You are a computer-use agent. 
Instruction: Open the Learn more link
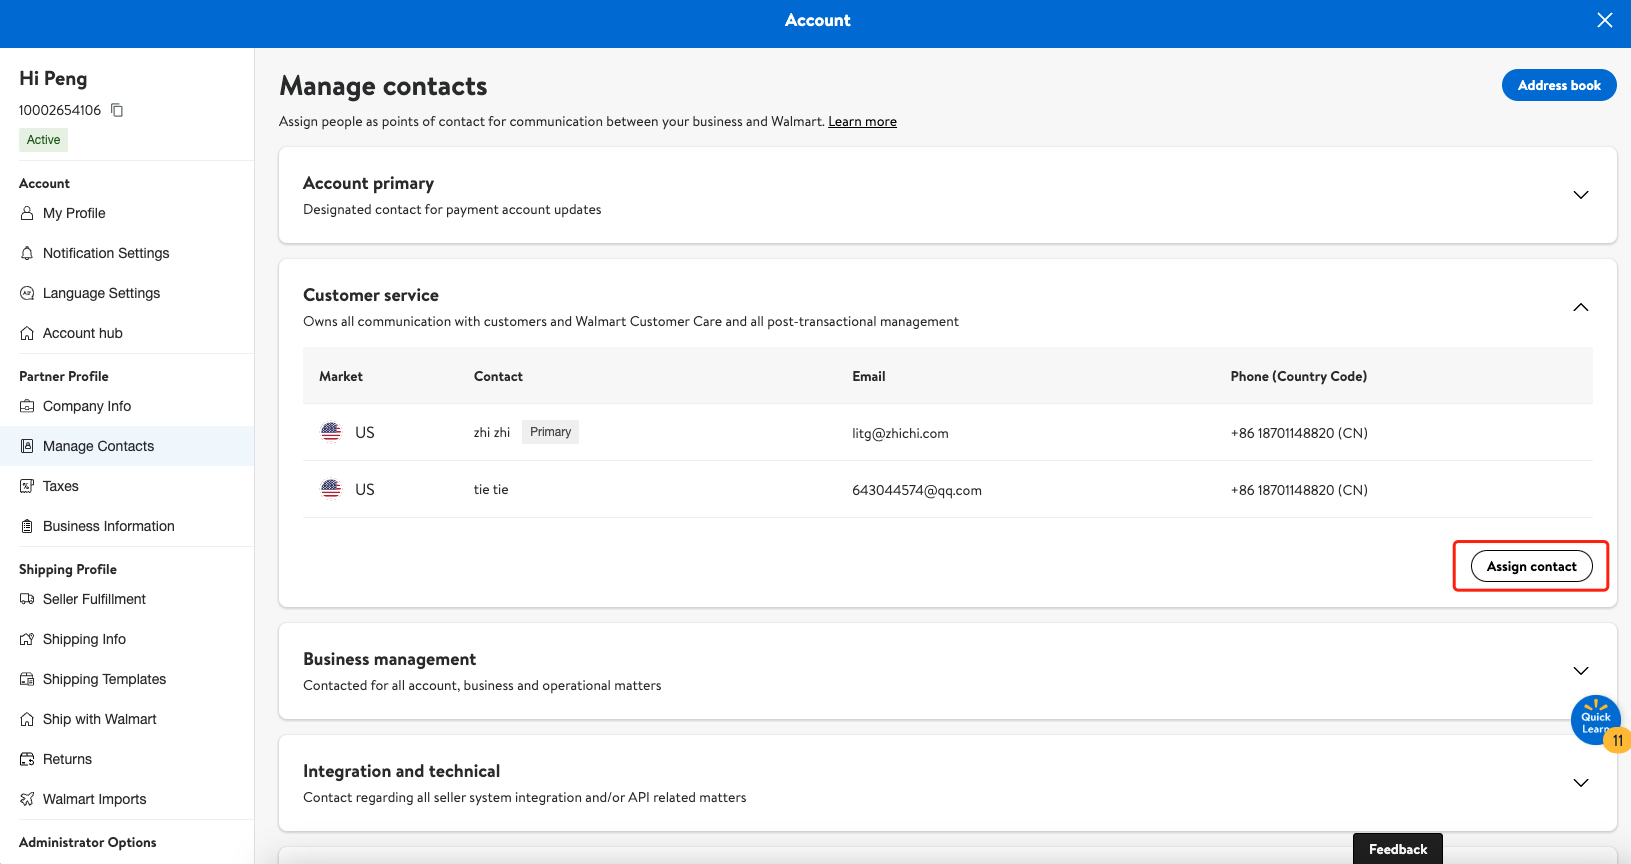coord(862,121)
